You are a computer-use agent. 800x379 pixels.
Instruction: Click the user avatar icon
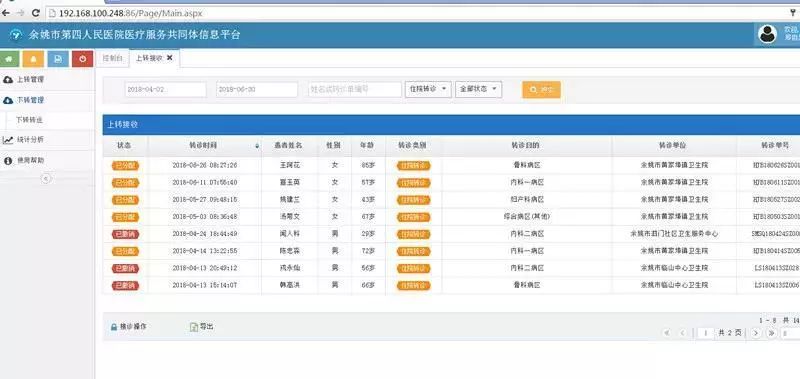pyautogui.click(x=767, y=34)
